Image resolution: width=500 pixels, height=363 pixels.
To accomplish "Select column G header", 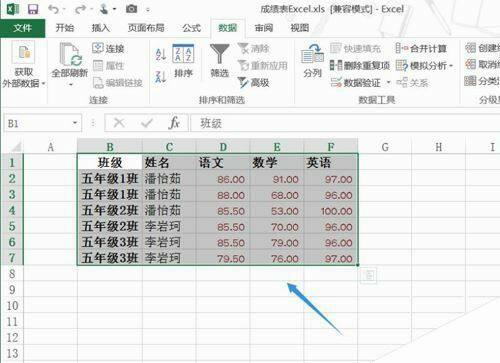I will [385, 147].
